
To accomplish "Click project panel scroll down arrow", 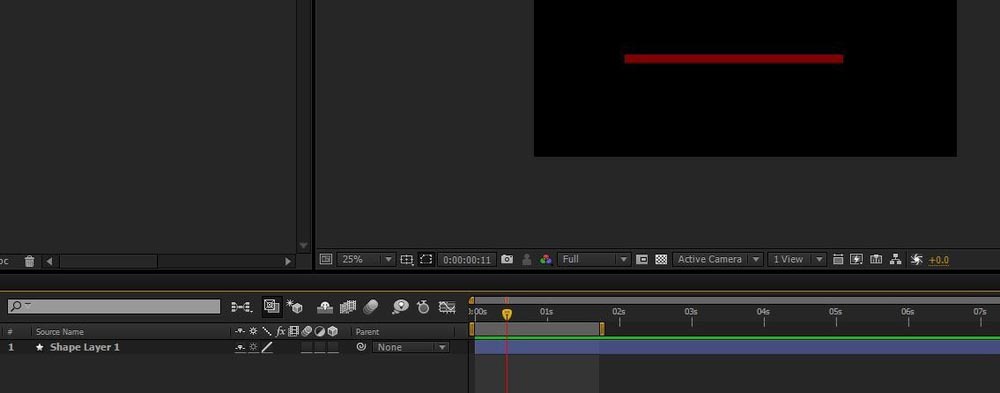I will tap(304, 246).
